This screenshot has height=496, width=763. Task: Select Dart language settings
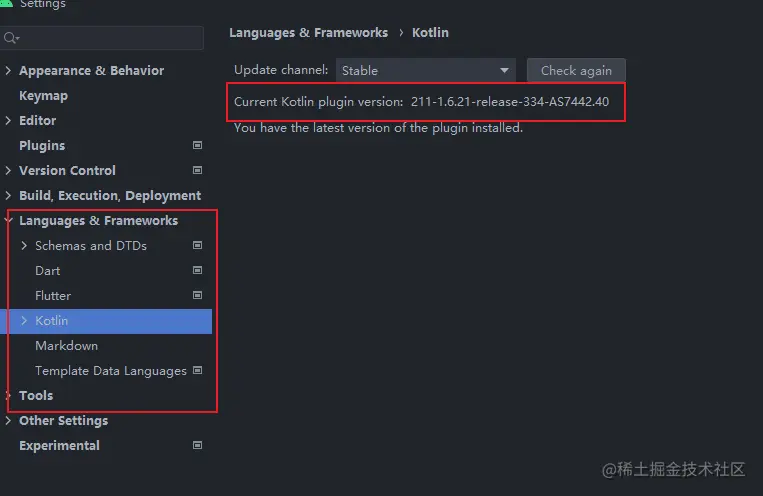click(48, 271)
